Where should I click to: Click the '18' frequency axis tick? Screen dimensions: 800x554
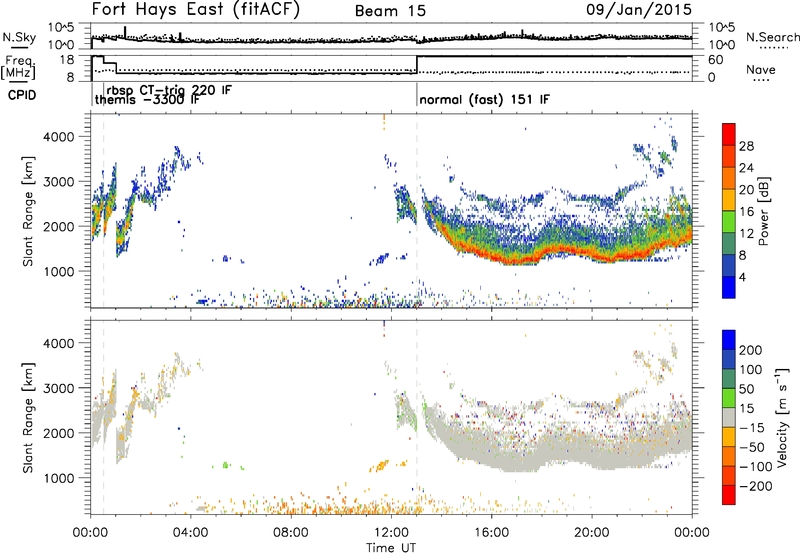[67, 59]
